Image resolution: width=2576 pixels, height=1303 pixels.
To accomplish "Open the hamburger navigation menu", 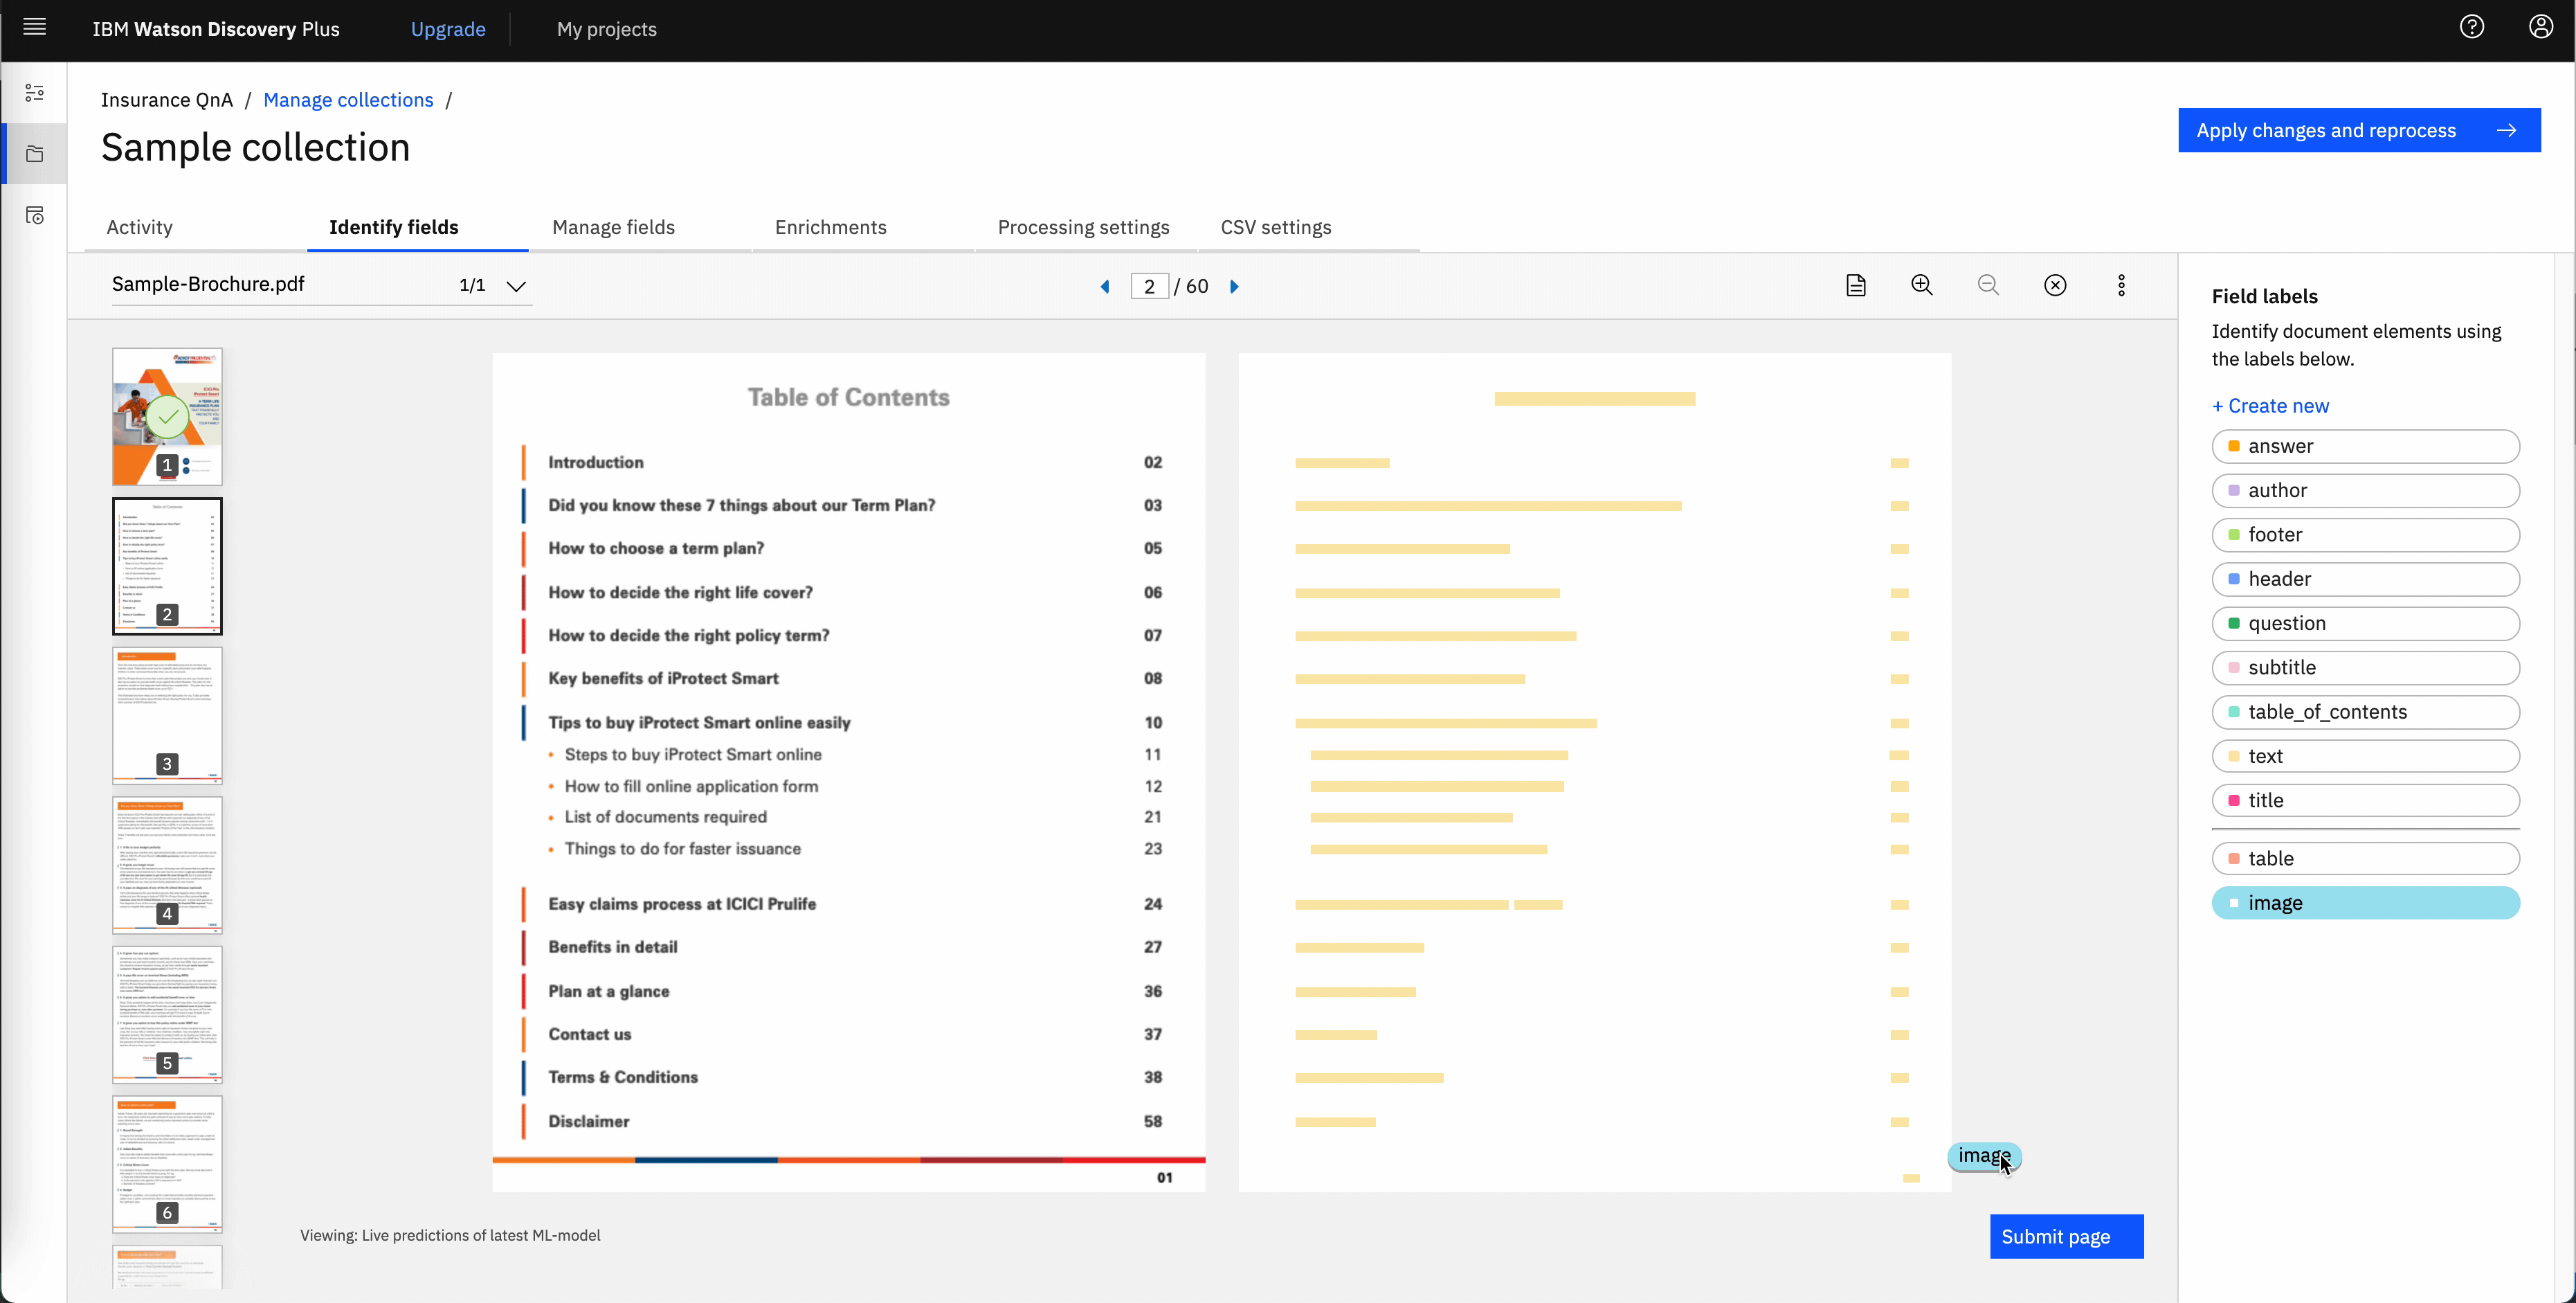I will click(x=34, y=27).
